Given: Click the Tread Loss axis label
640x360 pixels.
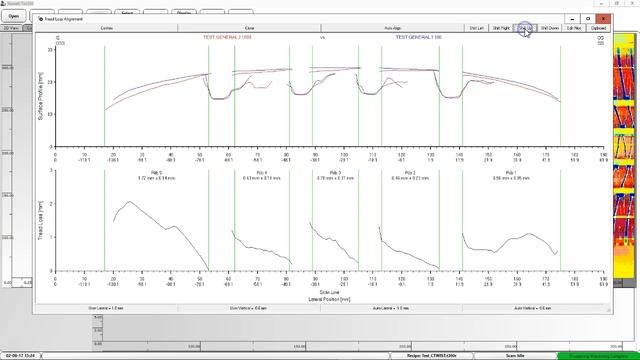Looking at the screenshot, I should (x=40, y=220).
